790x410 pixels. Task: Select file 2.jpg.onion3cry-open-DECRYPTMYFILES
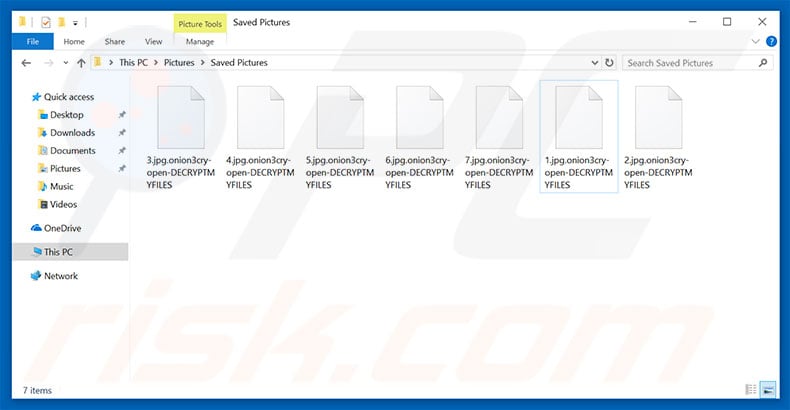658,136
